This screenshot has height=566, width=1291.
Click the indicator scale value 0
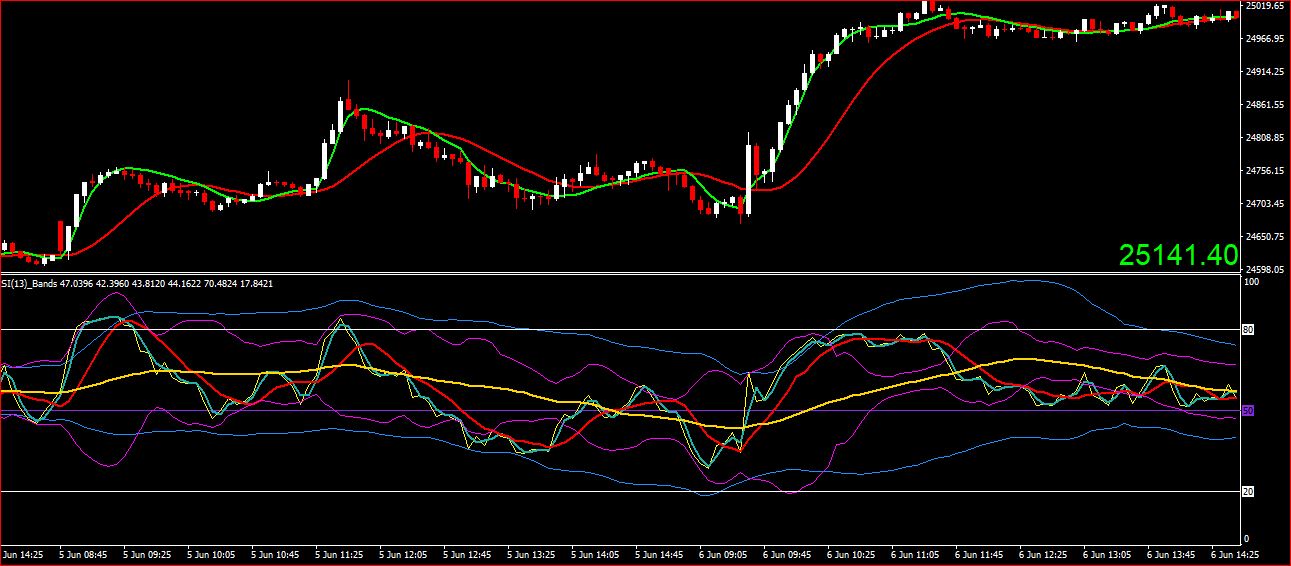pyautogui.click(x=1245, y=539)
